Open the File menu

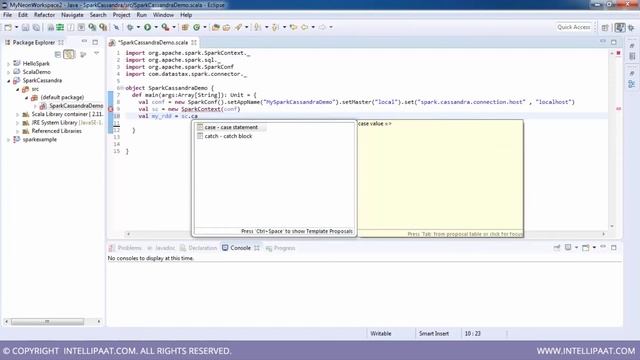(7, 15)
